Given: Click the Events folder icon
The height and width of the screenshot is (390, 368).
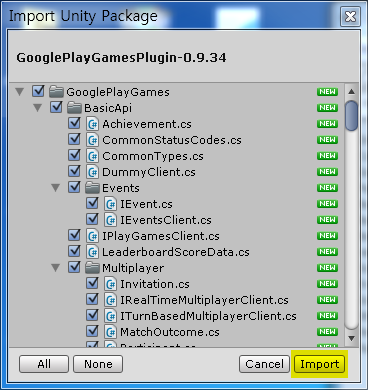Looking at the screenshot, I should pyautogui.click(x=92, y=188).
